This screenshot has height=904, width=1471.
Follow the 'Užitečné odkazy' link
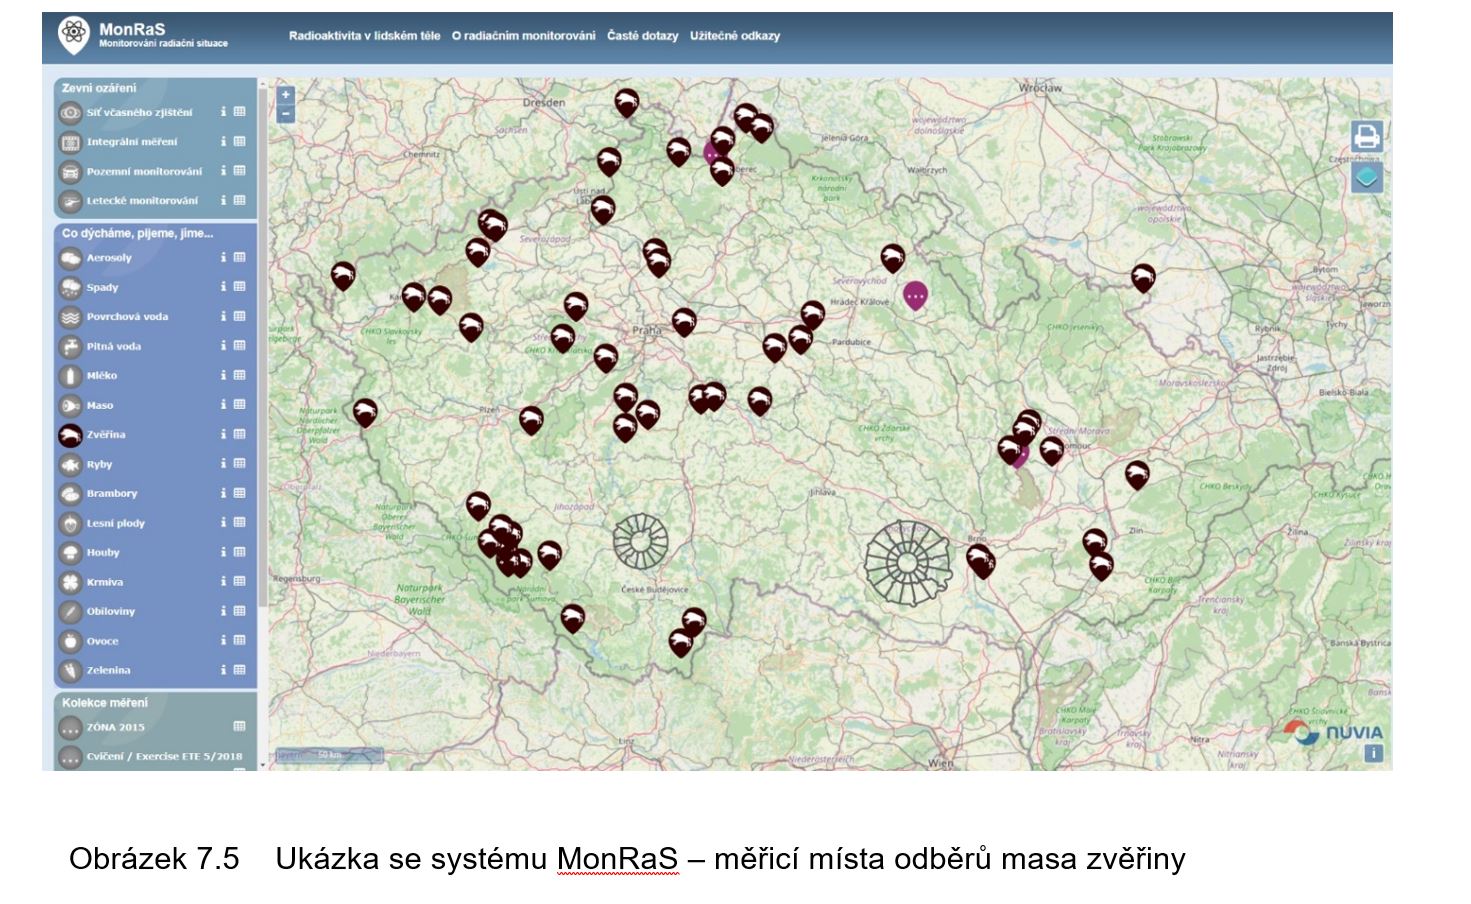click(x=734, y=36)
